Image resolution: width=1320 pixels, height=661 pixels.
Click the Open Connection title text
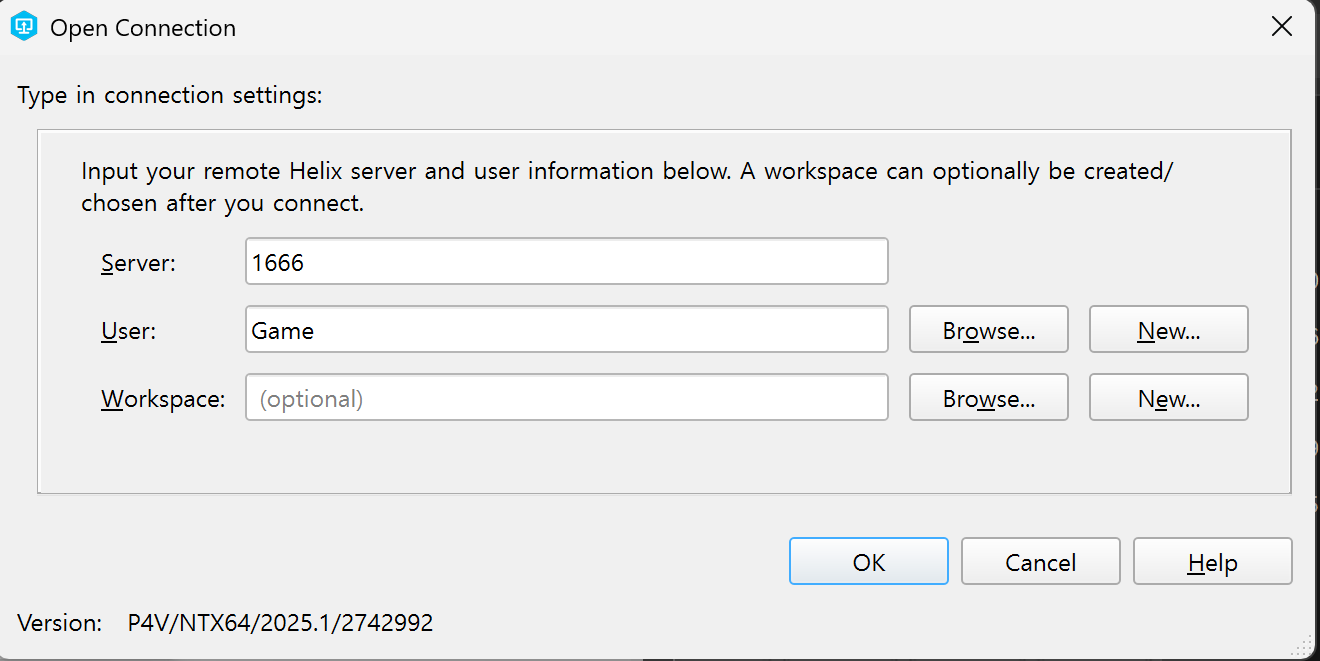pyautogui.click(x=143, y=28)
